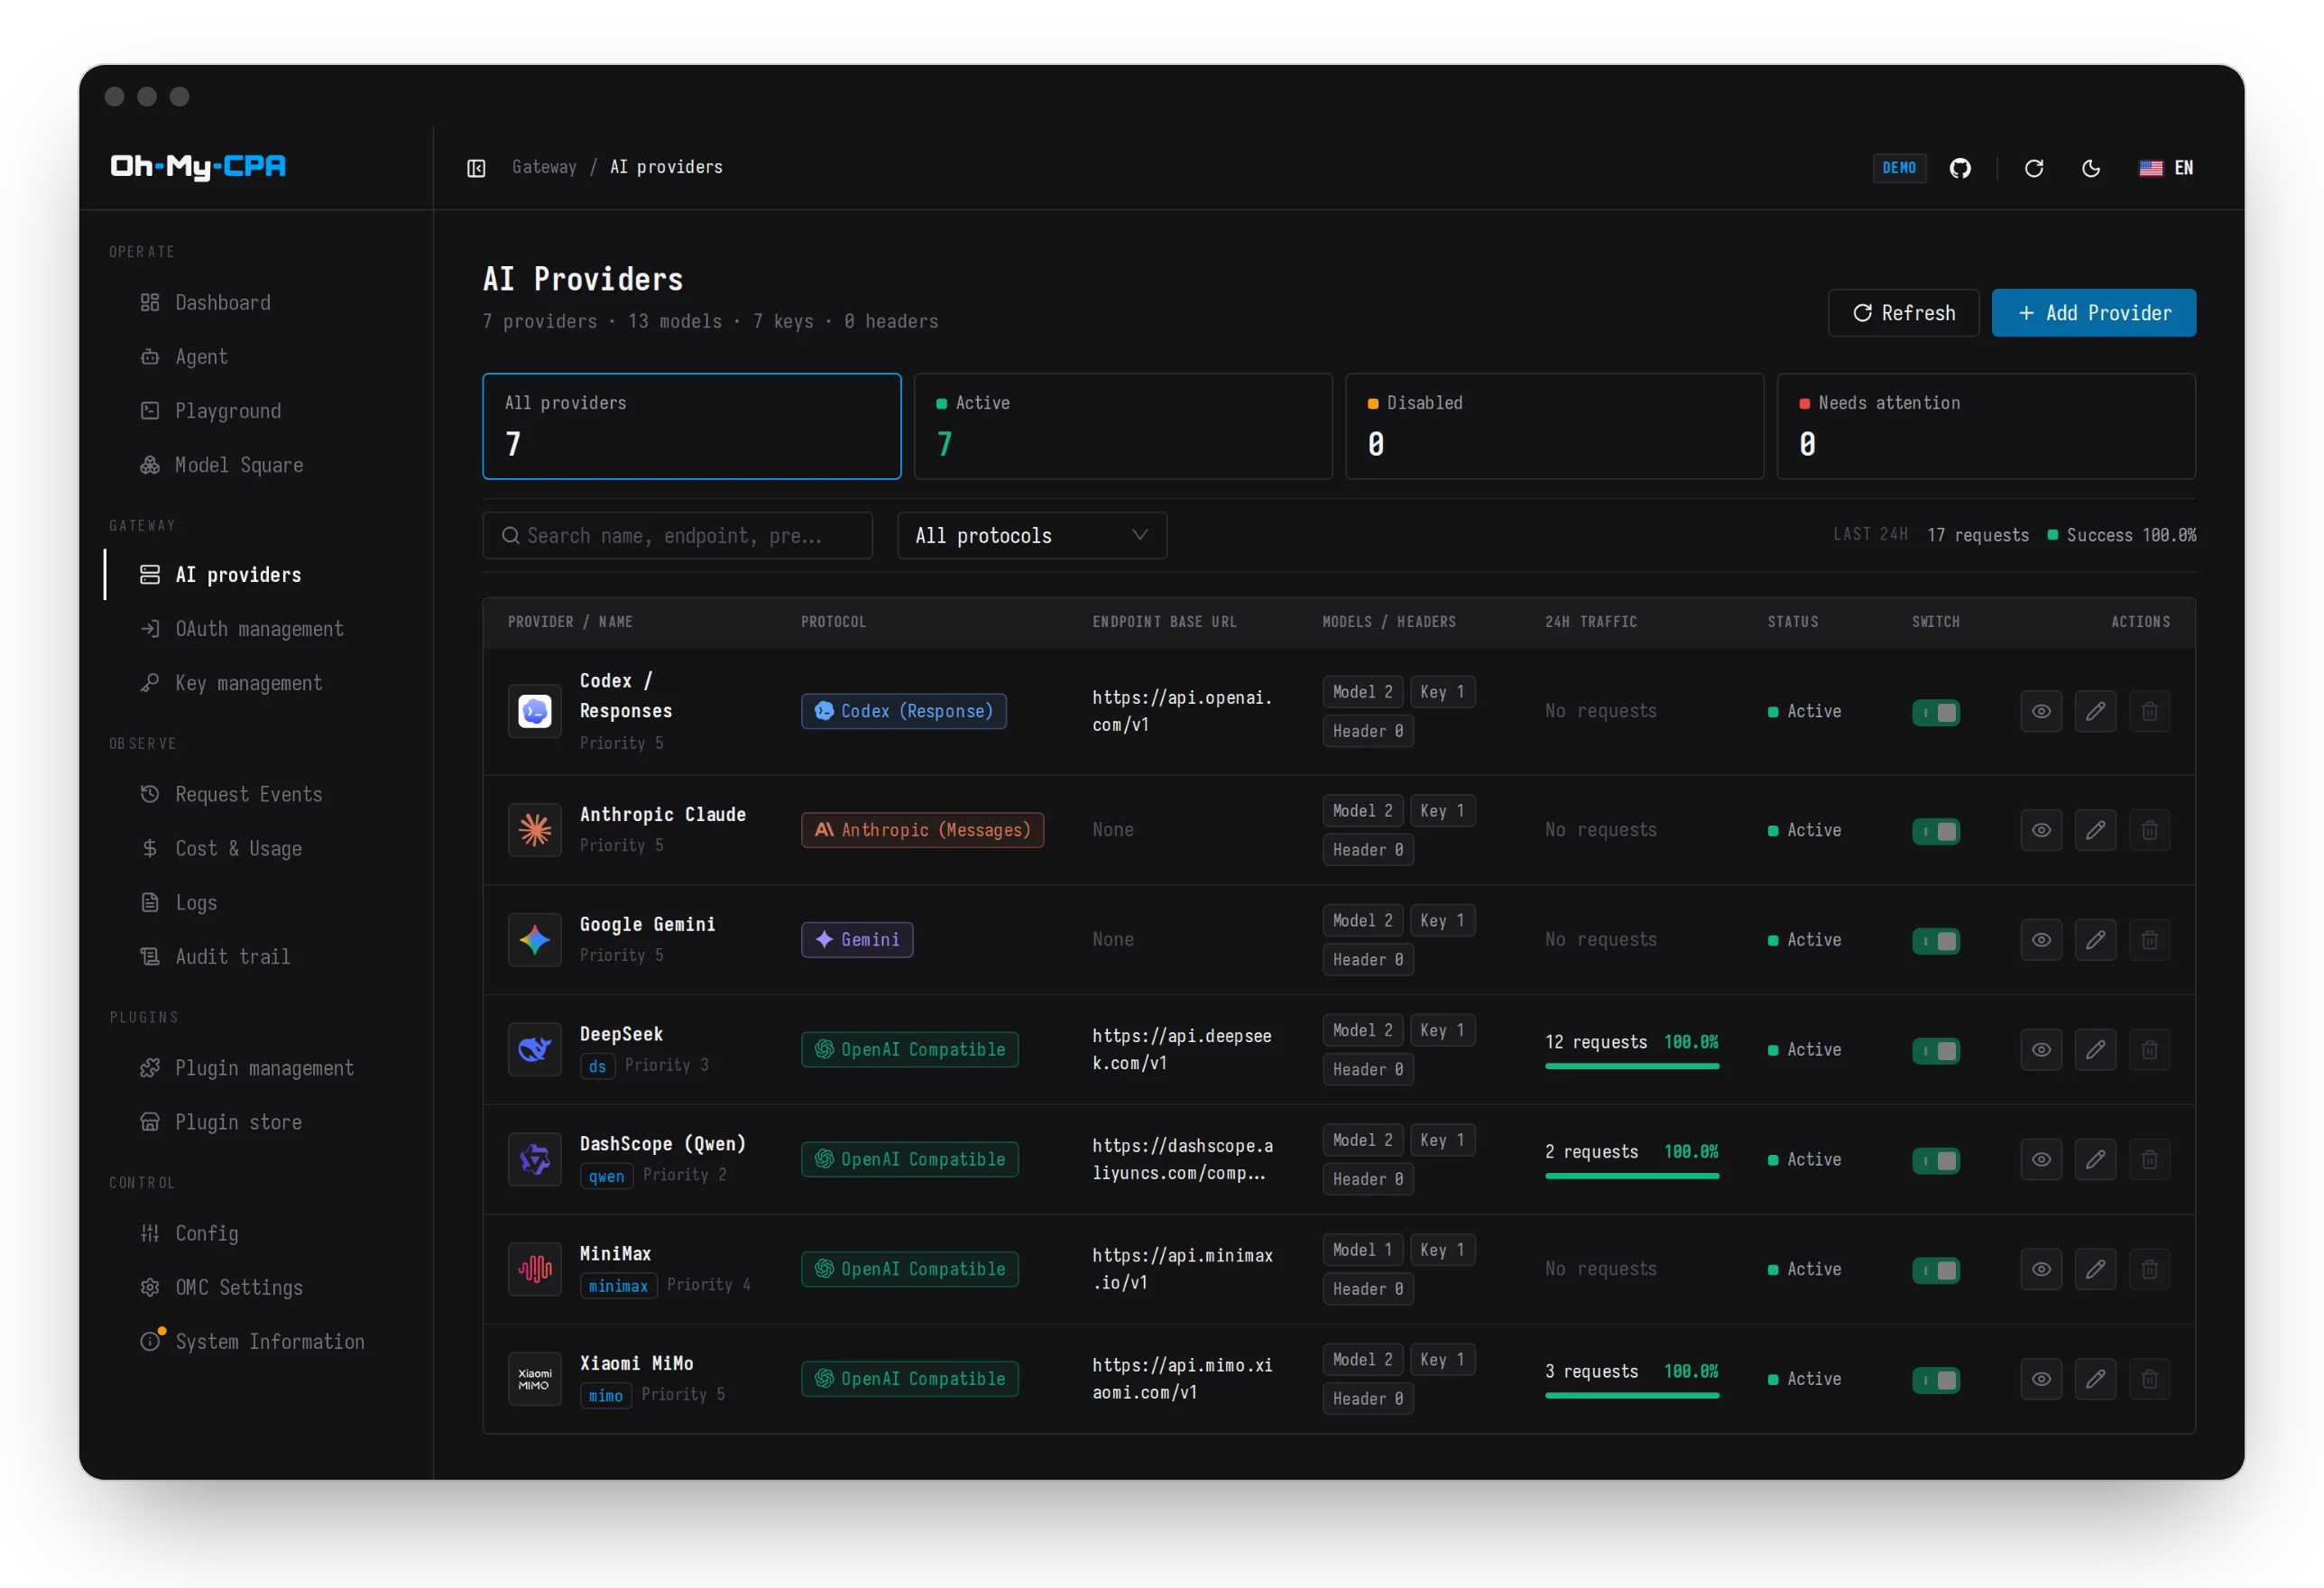Click the DeepSeek whale logo
Image resolution: width=2324 pixels, height=1588 pixels.
pyautogui.click(x=535, y=1050)
